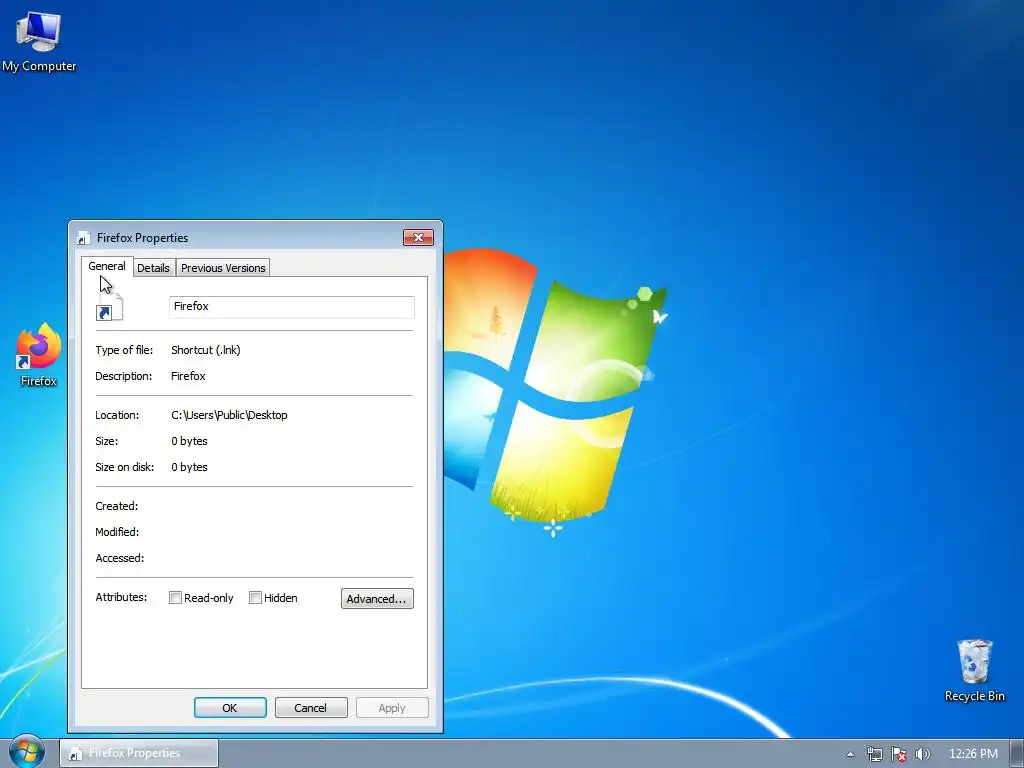Click the location path C:\Users\Public\Desktop
The width and height of the screenshot is (1024, 768).
click(x=229, y=415)
